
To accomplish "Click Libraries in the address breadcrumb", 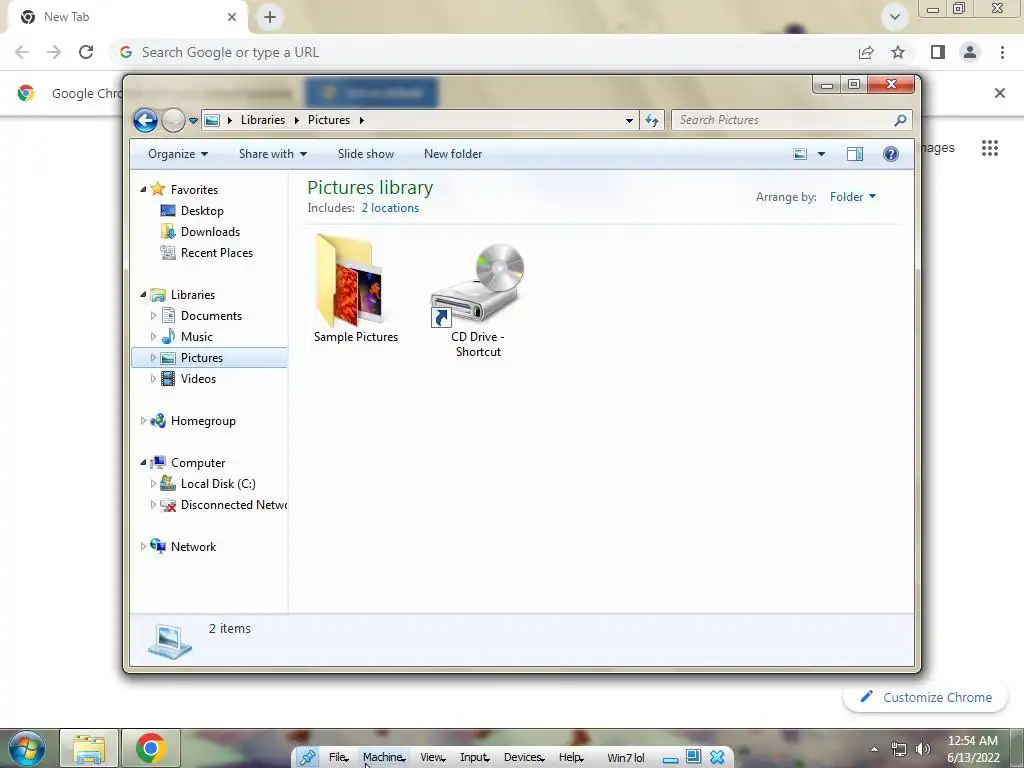I will coord(263,120).
